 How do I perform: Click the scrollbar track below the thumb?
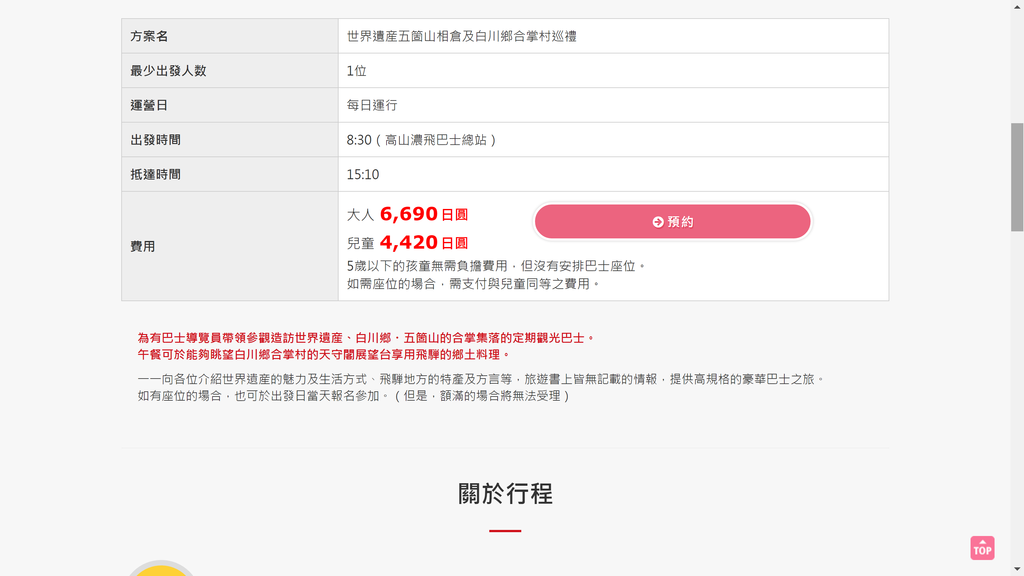click(1017, 398)
